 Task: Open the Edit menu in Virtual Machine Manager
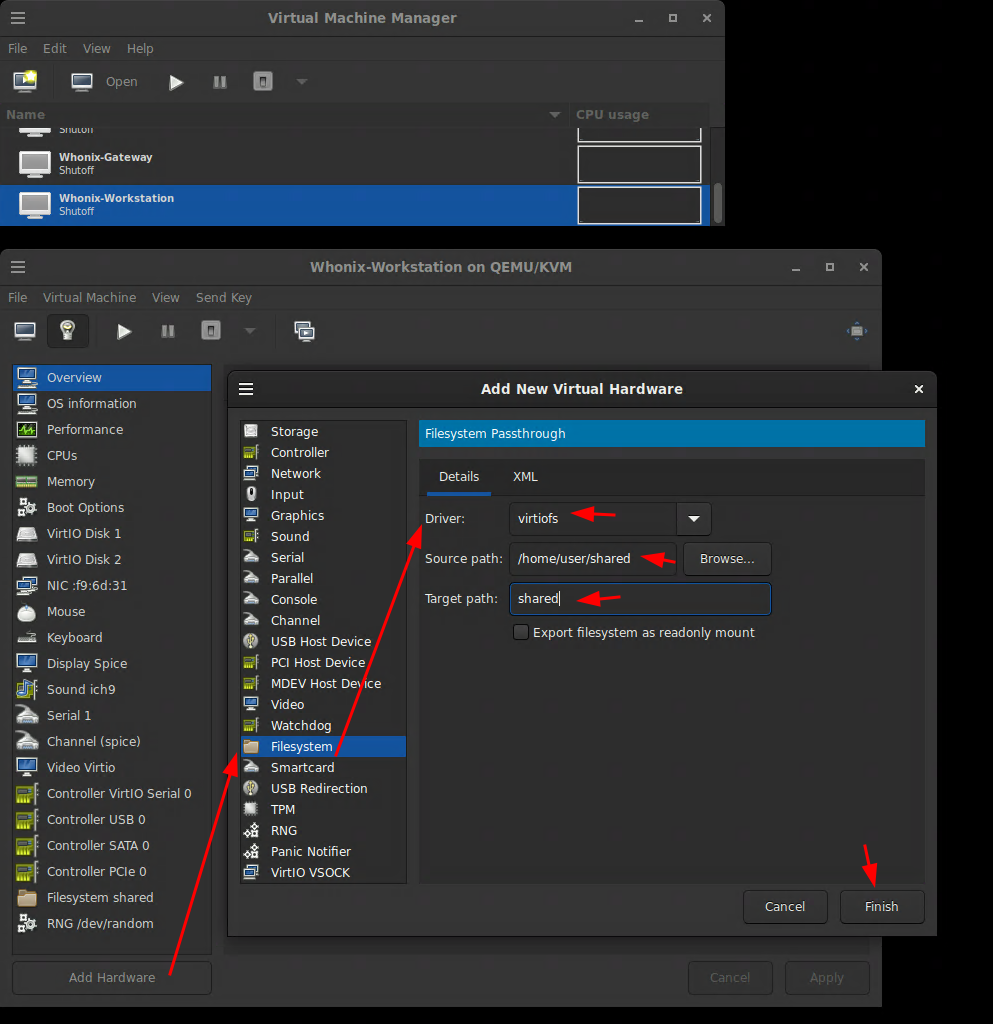[x=55, y=48]
